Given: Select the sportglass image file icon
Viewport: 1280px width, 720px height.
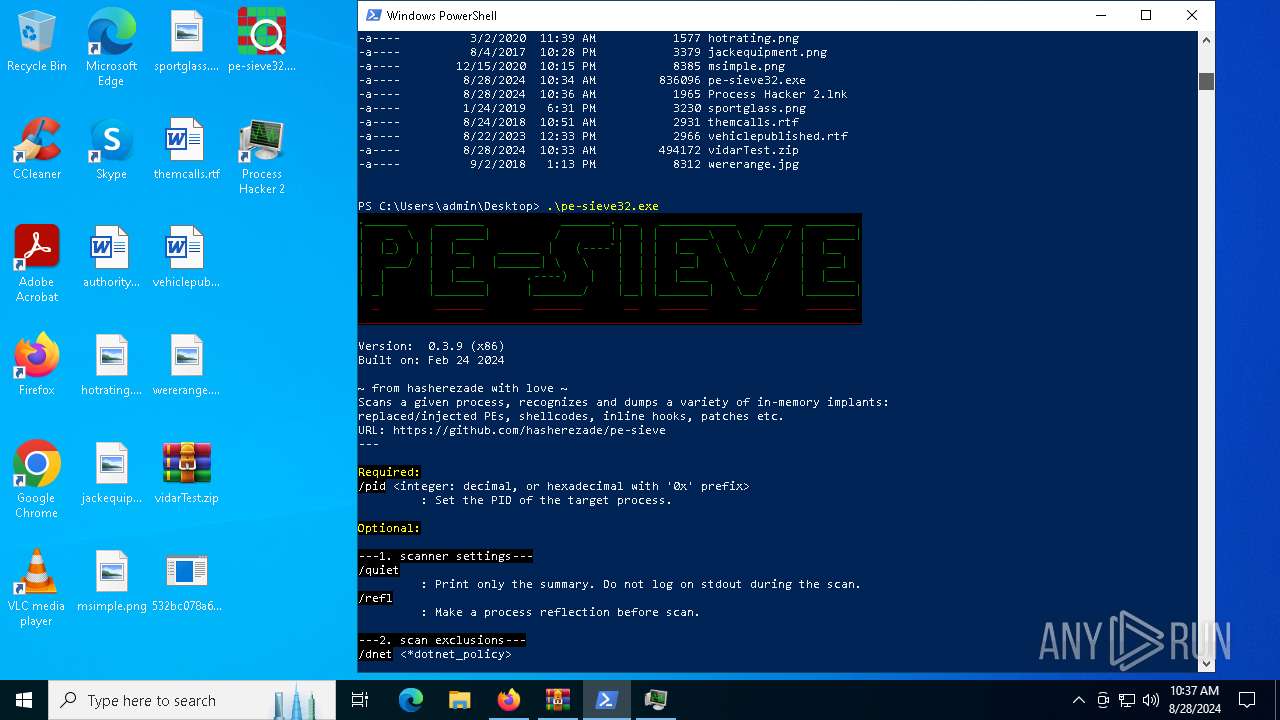Looking at the screenshot, I should (186, 42).
